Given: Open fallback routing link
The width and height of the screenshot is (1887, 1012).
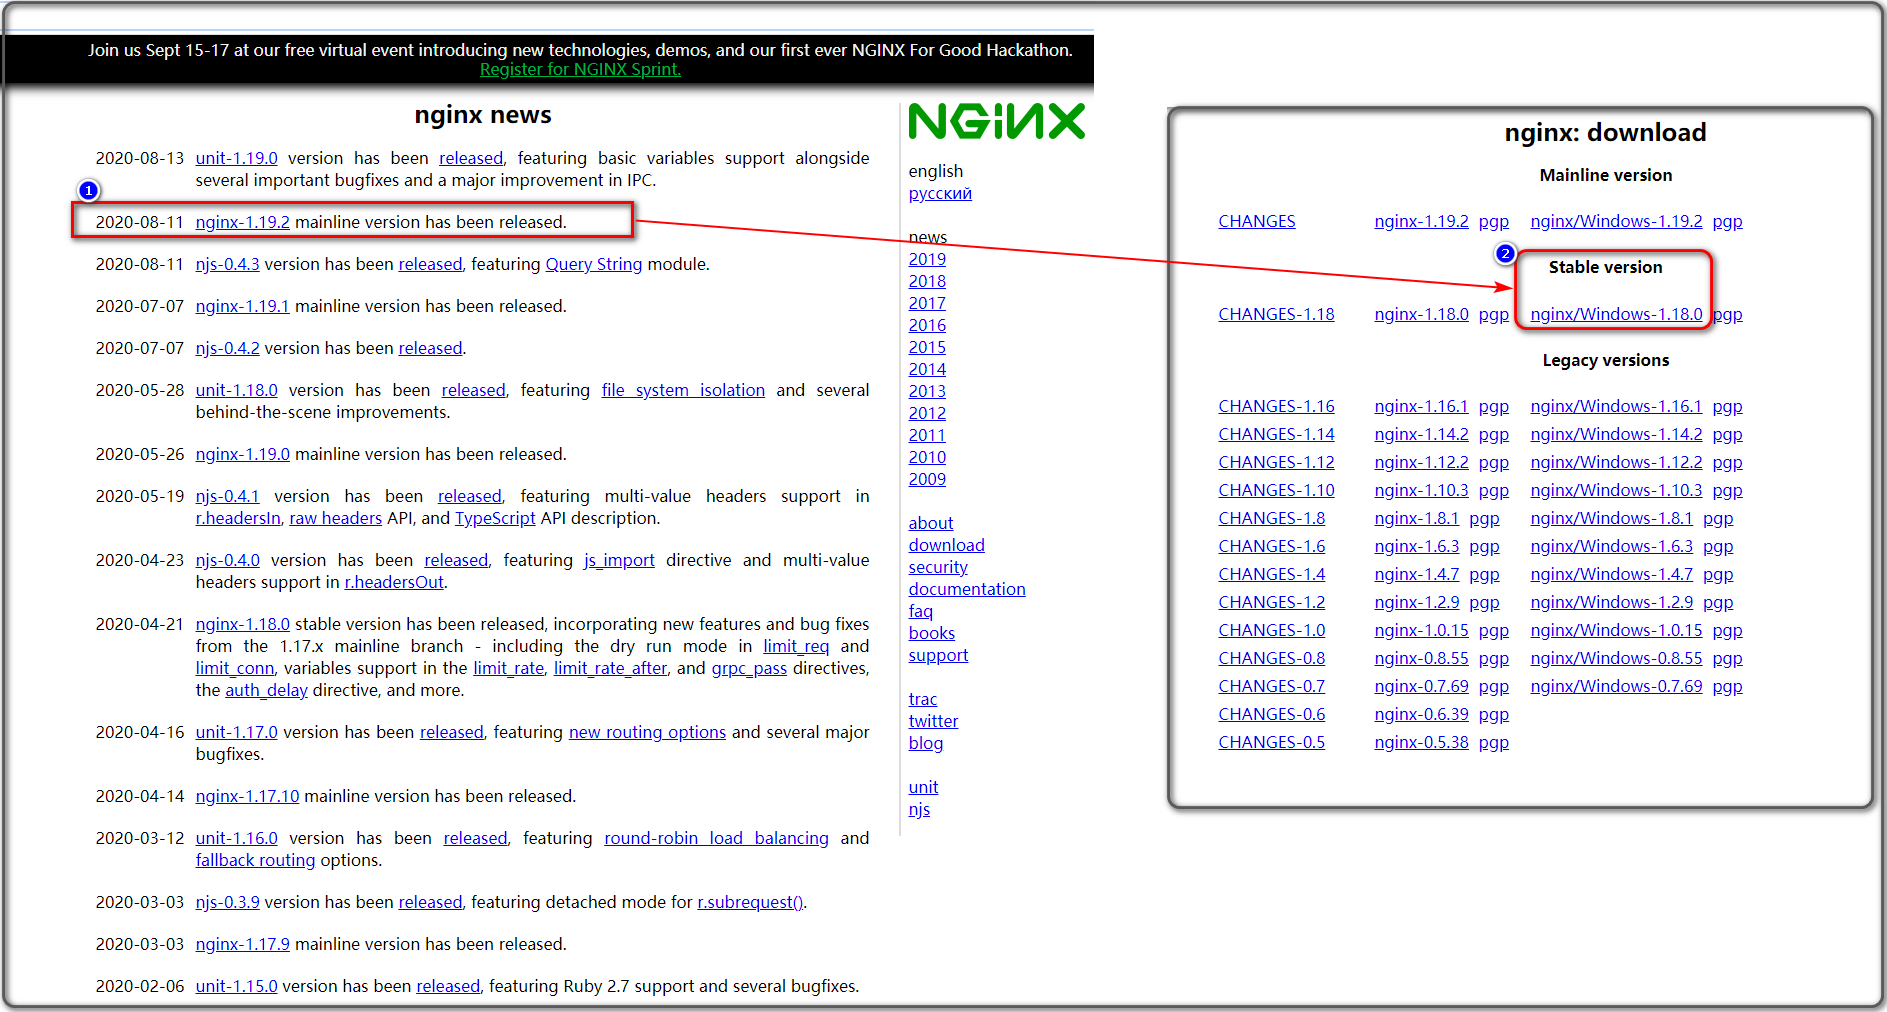Looking at the screenshot, I should coord(255,860).
